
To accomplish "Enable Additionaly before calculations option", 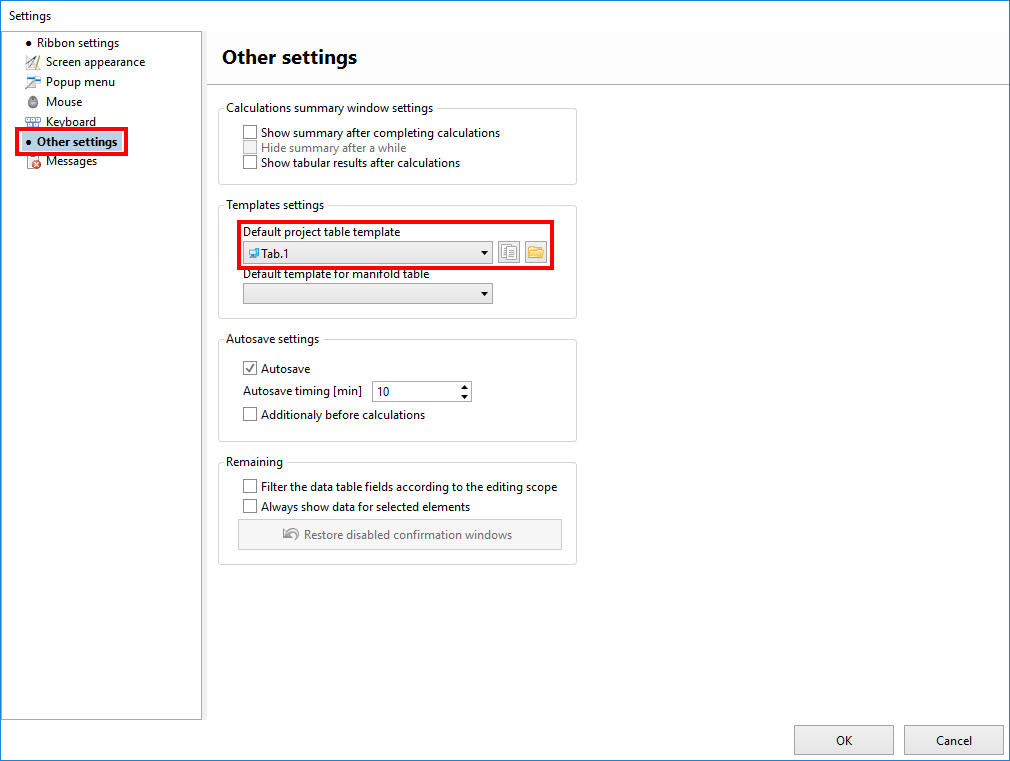I will coord(250,415).
